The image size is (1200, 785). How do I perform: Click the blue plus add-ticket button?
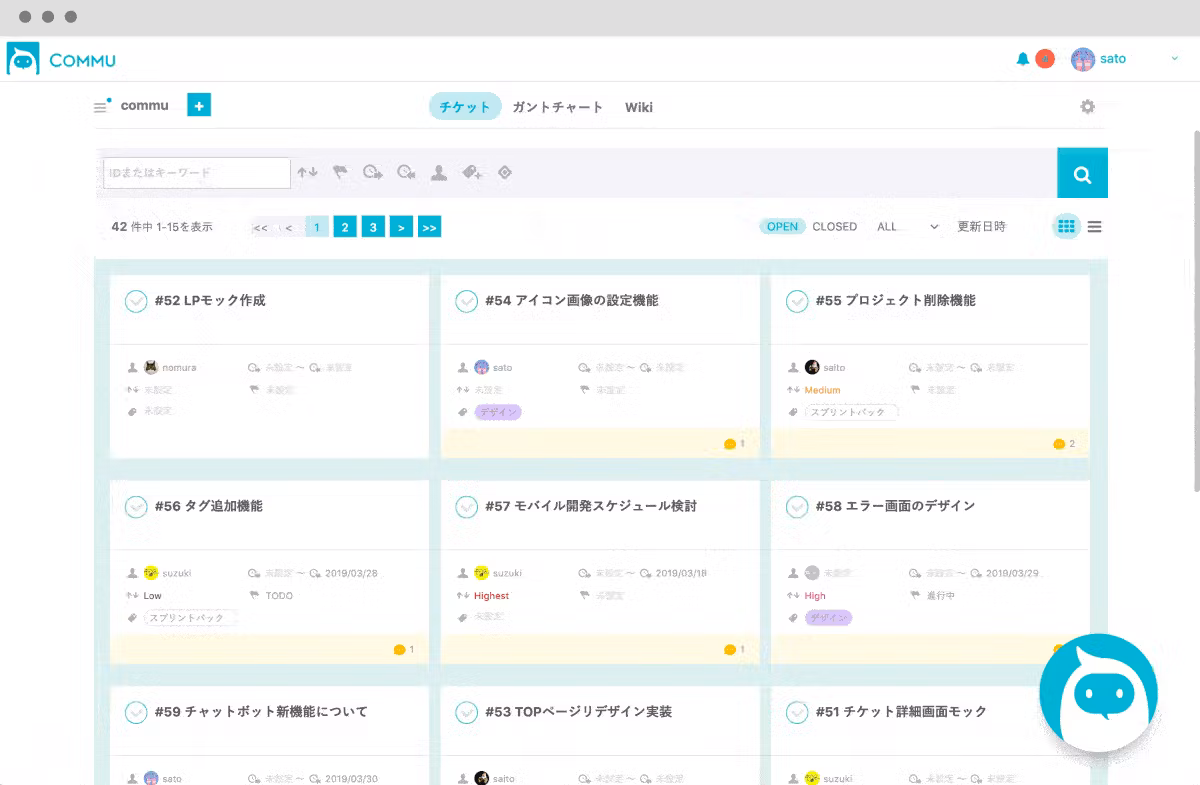[x=199, y=105]
